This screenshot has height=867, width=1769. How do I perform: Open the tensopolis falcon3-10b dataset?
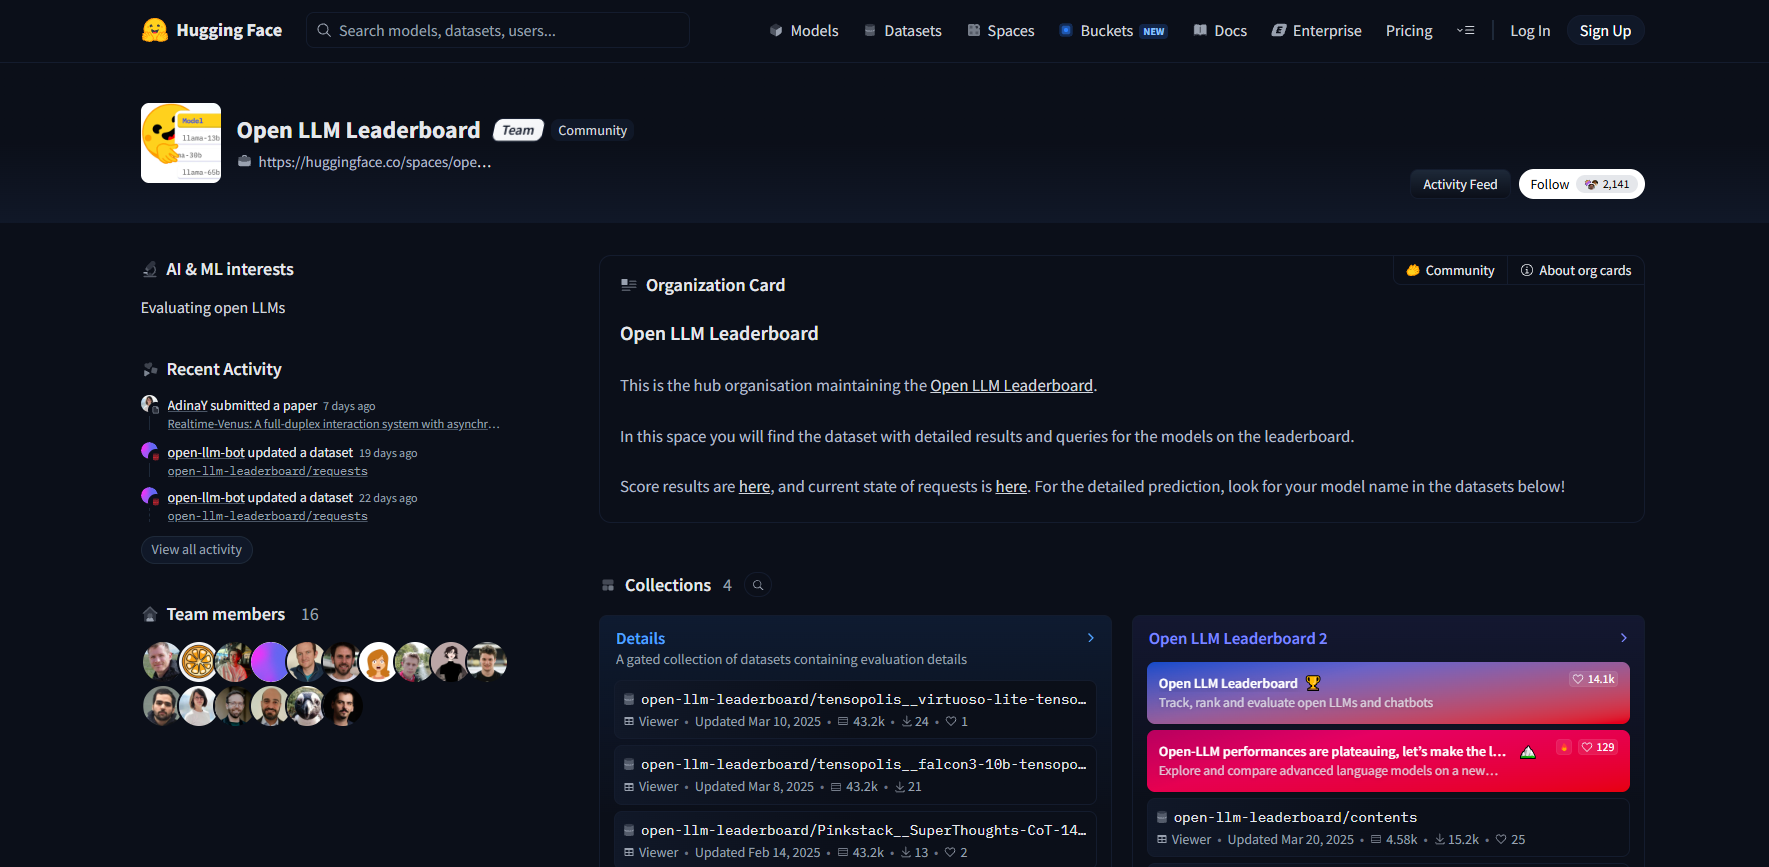(855, 775)
